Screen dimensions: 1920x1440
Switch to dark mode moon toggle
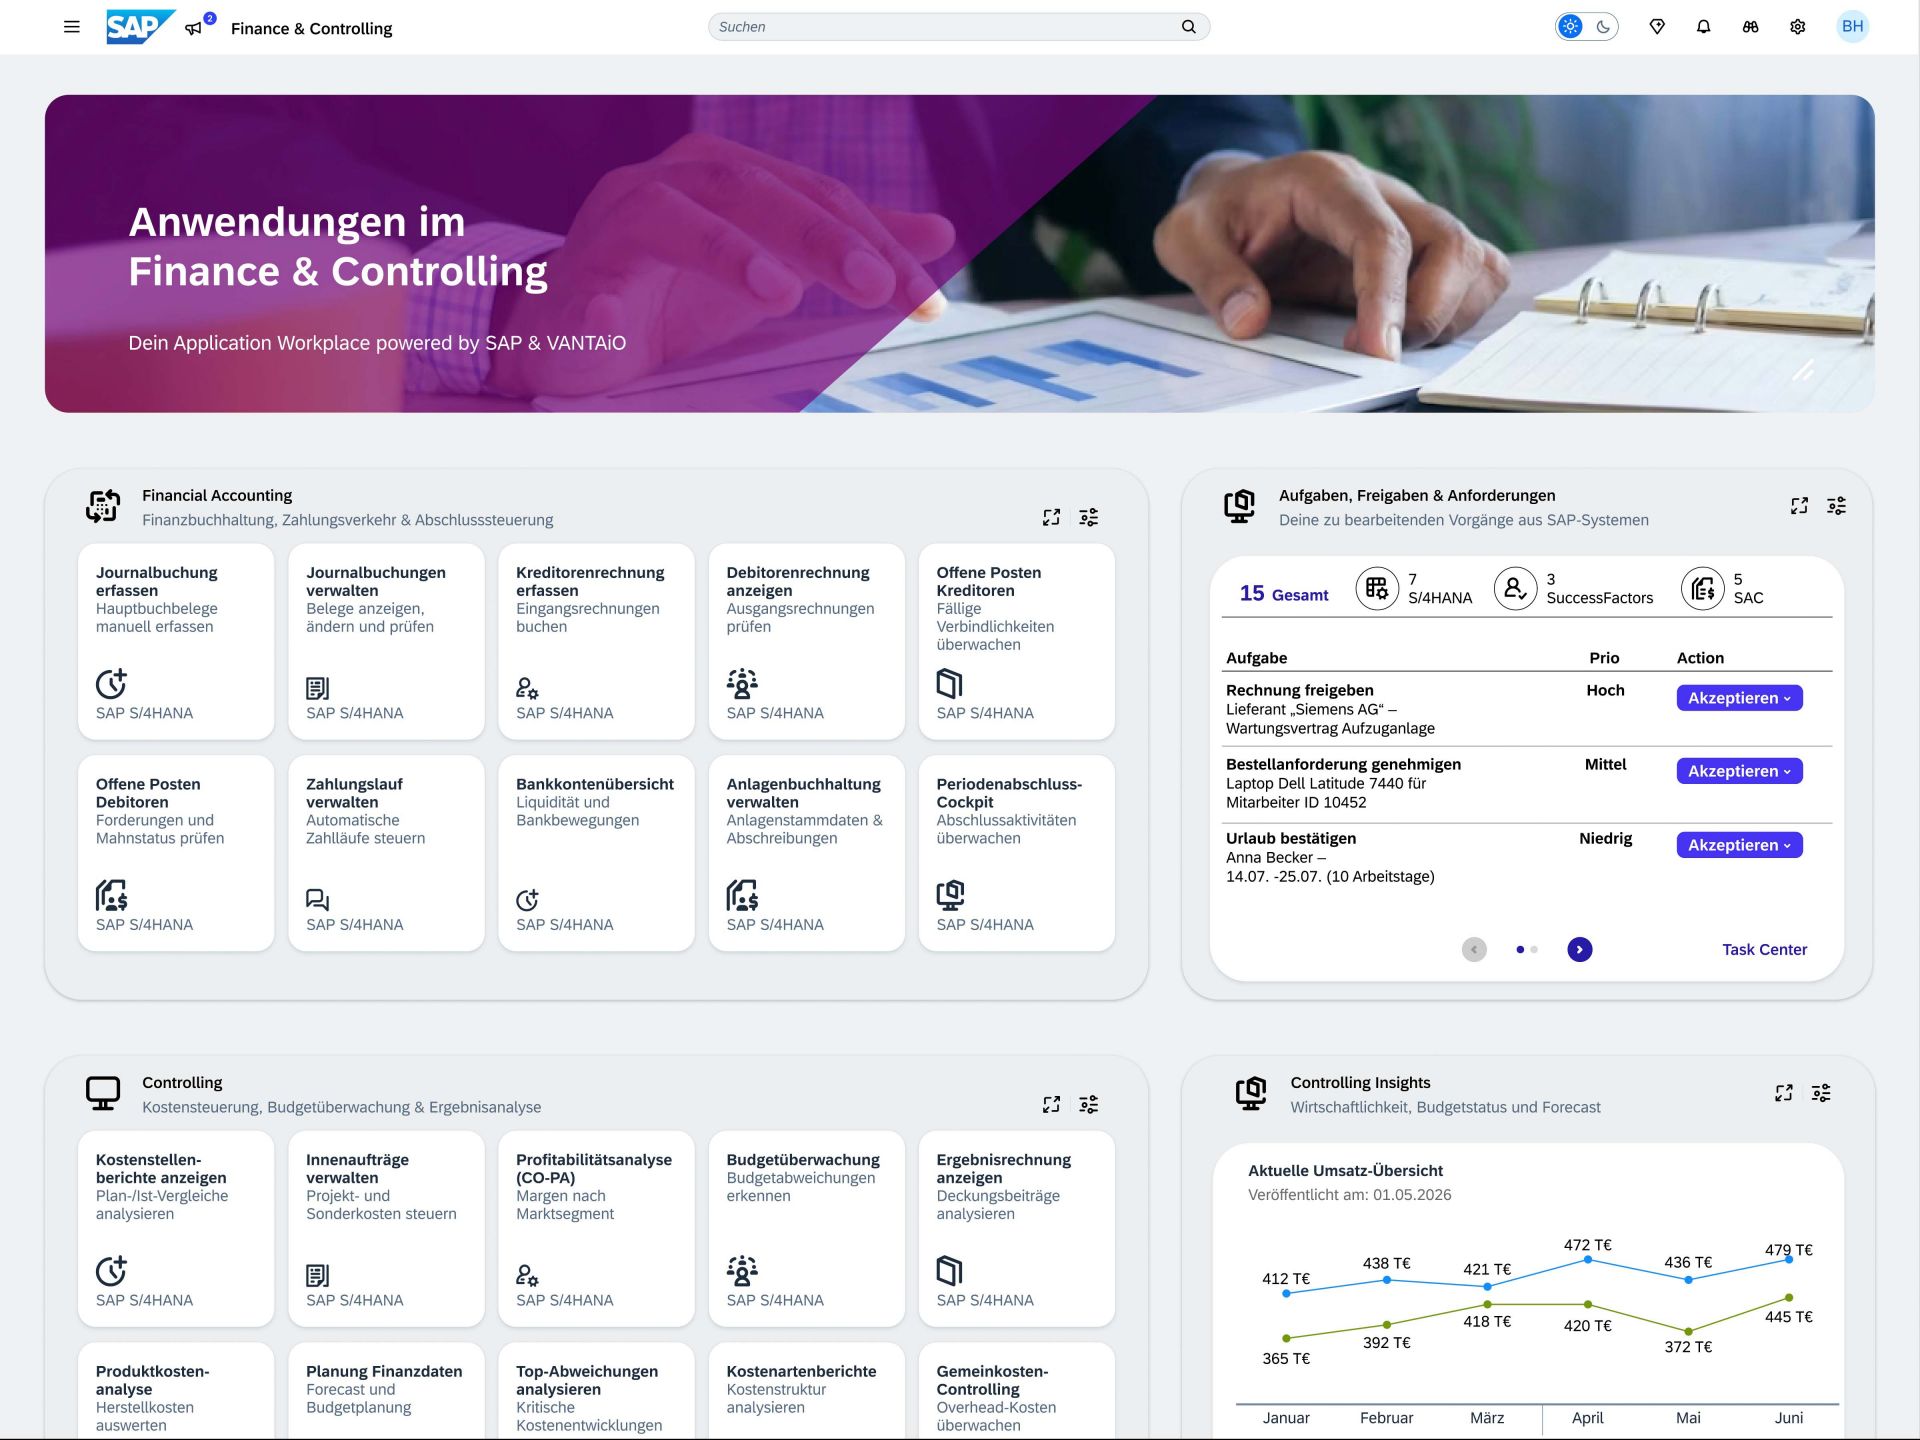coord(1603,27)
